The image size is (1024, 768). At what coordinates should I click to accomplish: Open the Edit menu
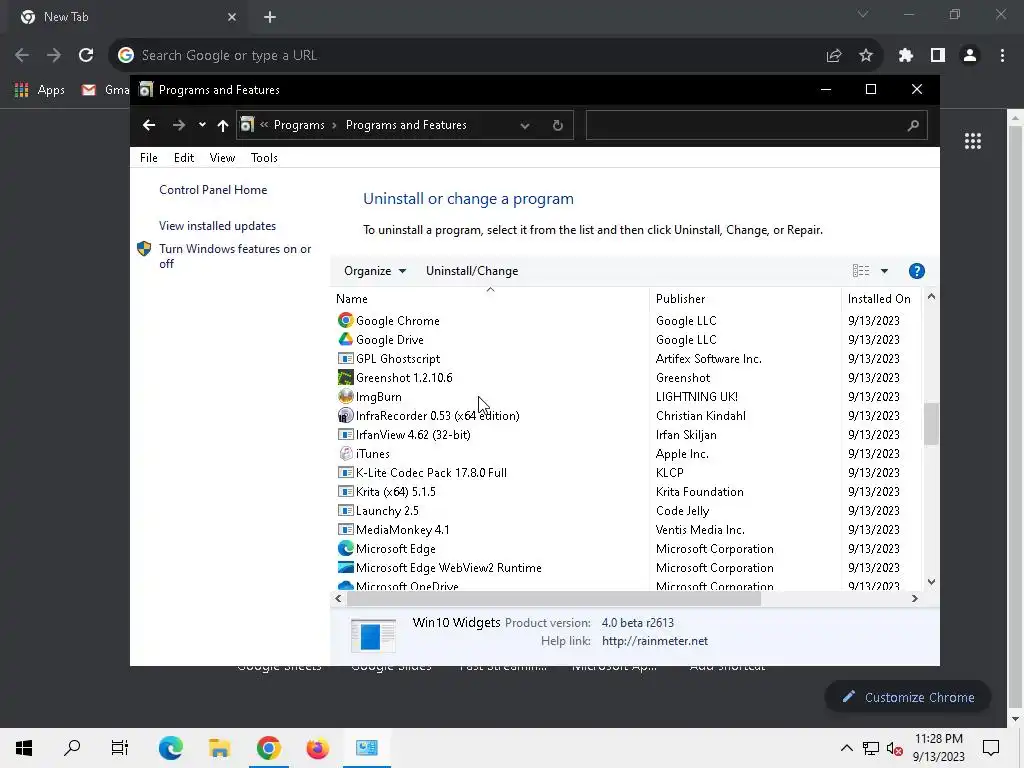point(184,157)
